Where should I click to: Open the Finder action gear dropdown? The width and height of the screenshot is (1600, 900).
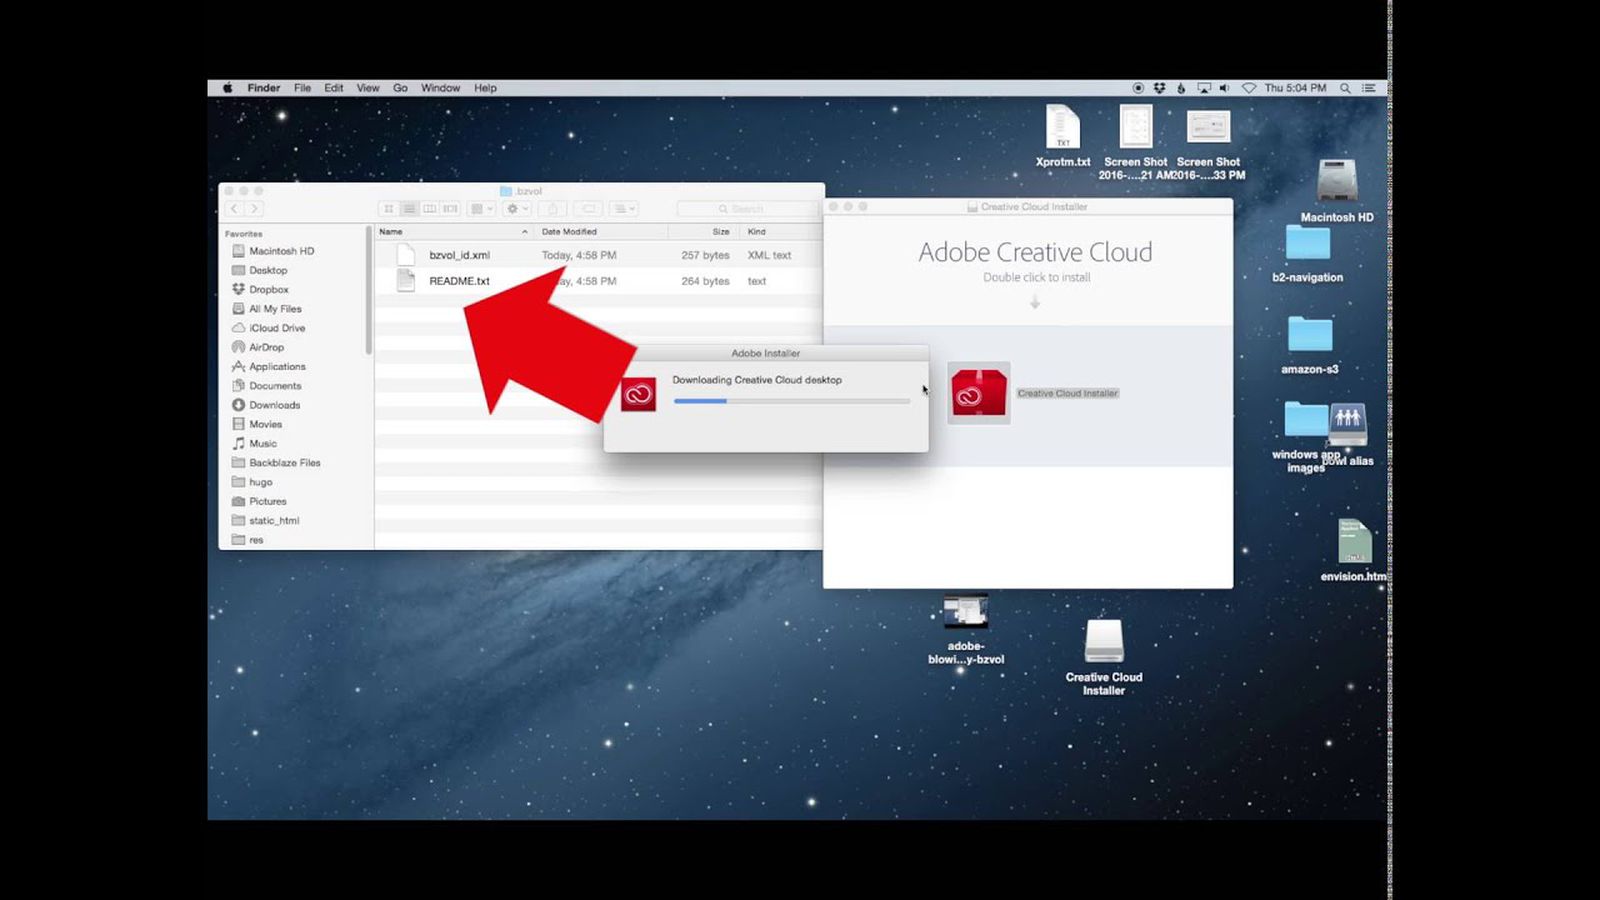pyautogui.click(x=516, y=209)
